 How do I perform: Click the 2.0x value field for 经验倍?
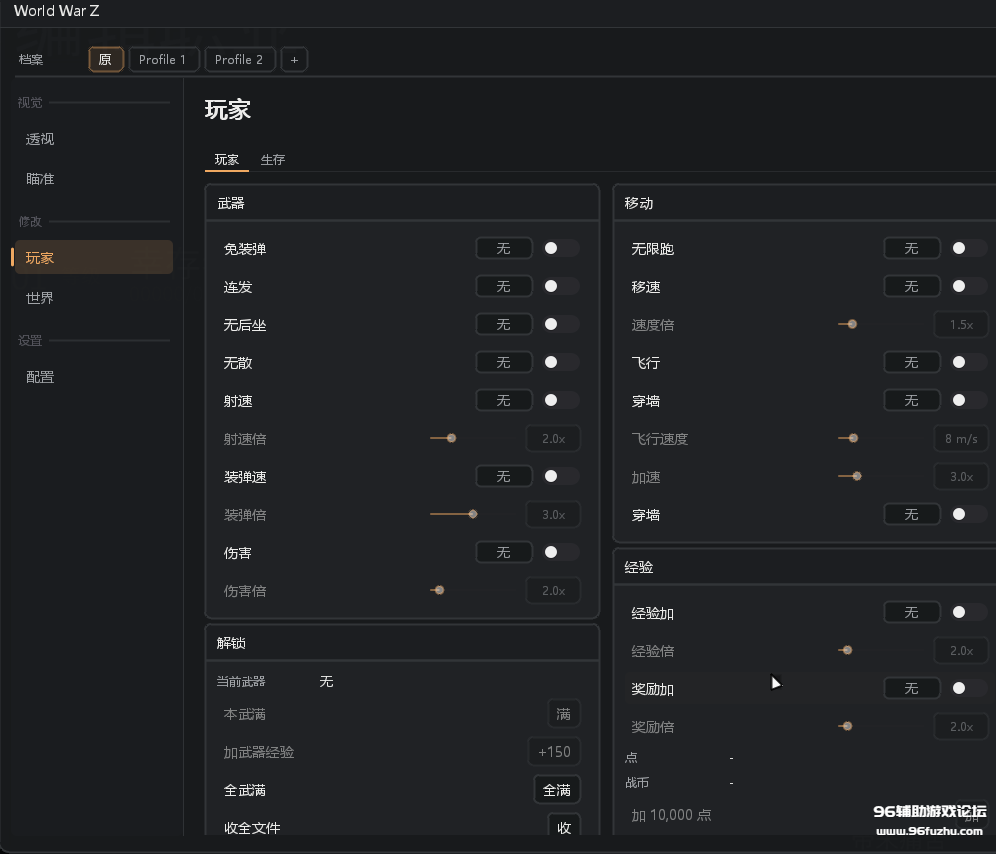pyautogui.click(x=961, y=651)
